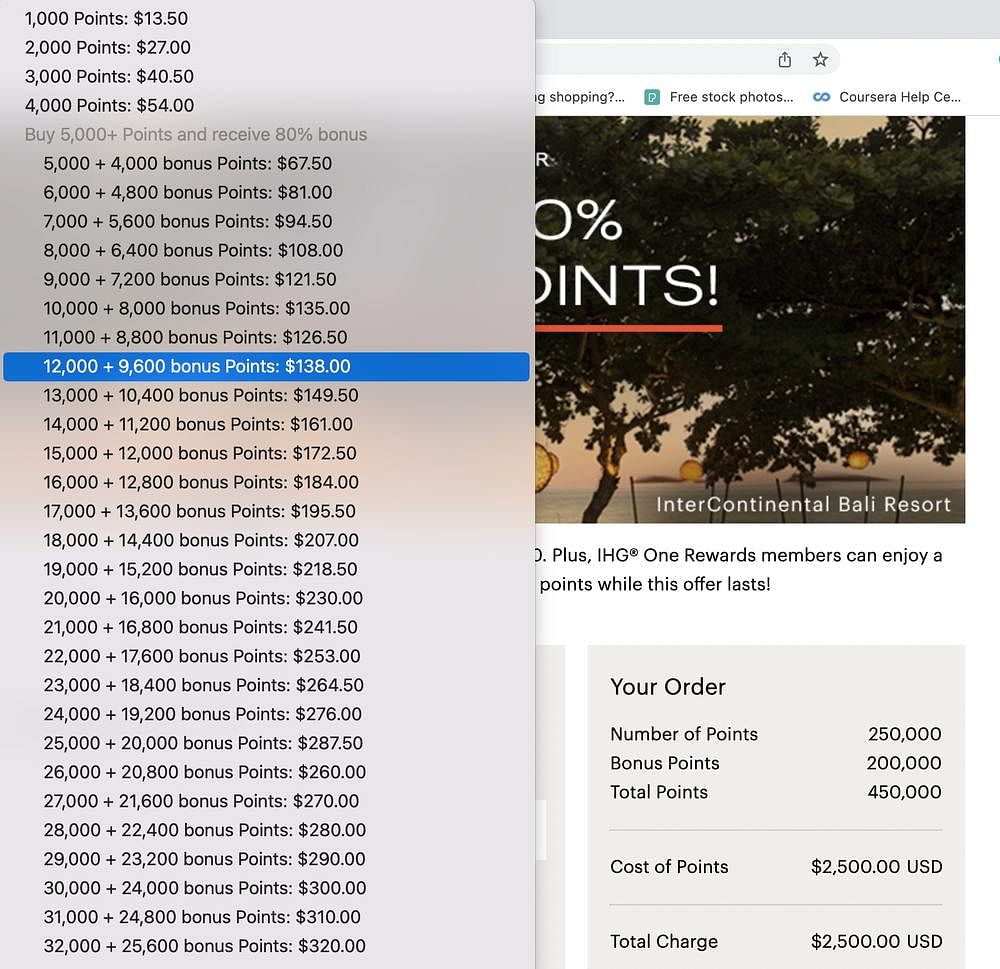Select 1,000 Points: $13.50 option
The width and height of the screenshot is (1000, 969).
tap(267, 18)
